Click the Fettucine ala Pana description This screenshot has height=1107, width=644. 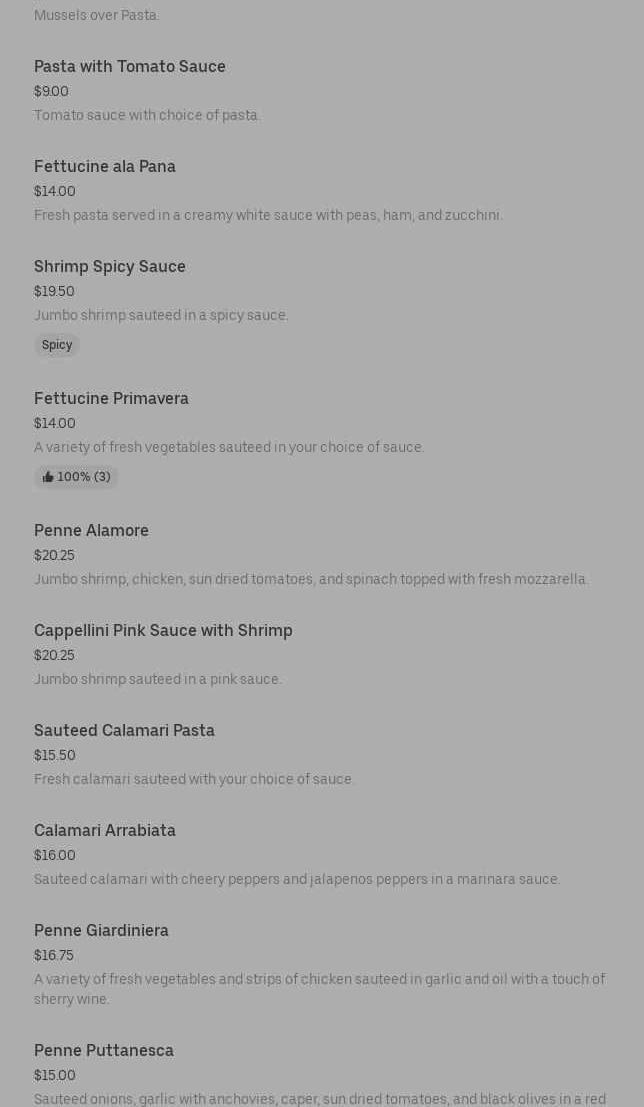coord(268,216)
